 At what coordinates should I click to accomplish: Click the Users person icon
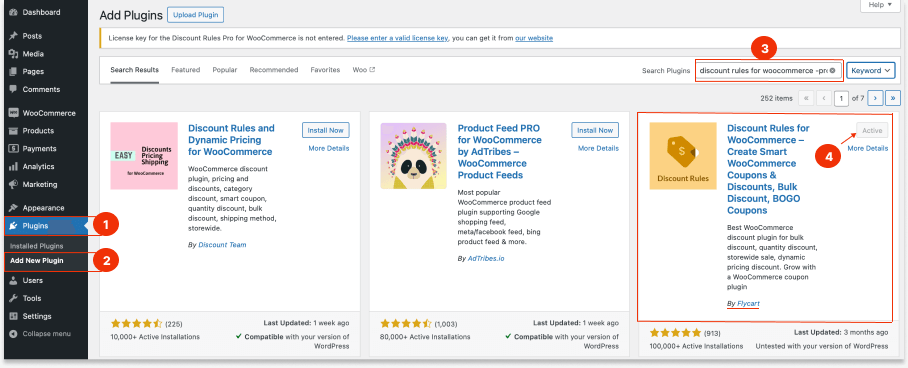click(x=13, y=280)
